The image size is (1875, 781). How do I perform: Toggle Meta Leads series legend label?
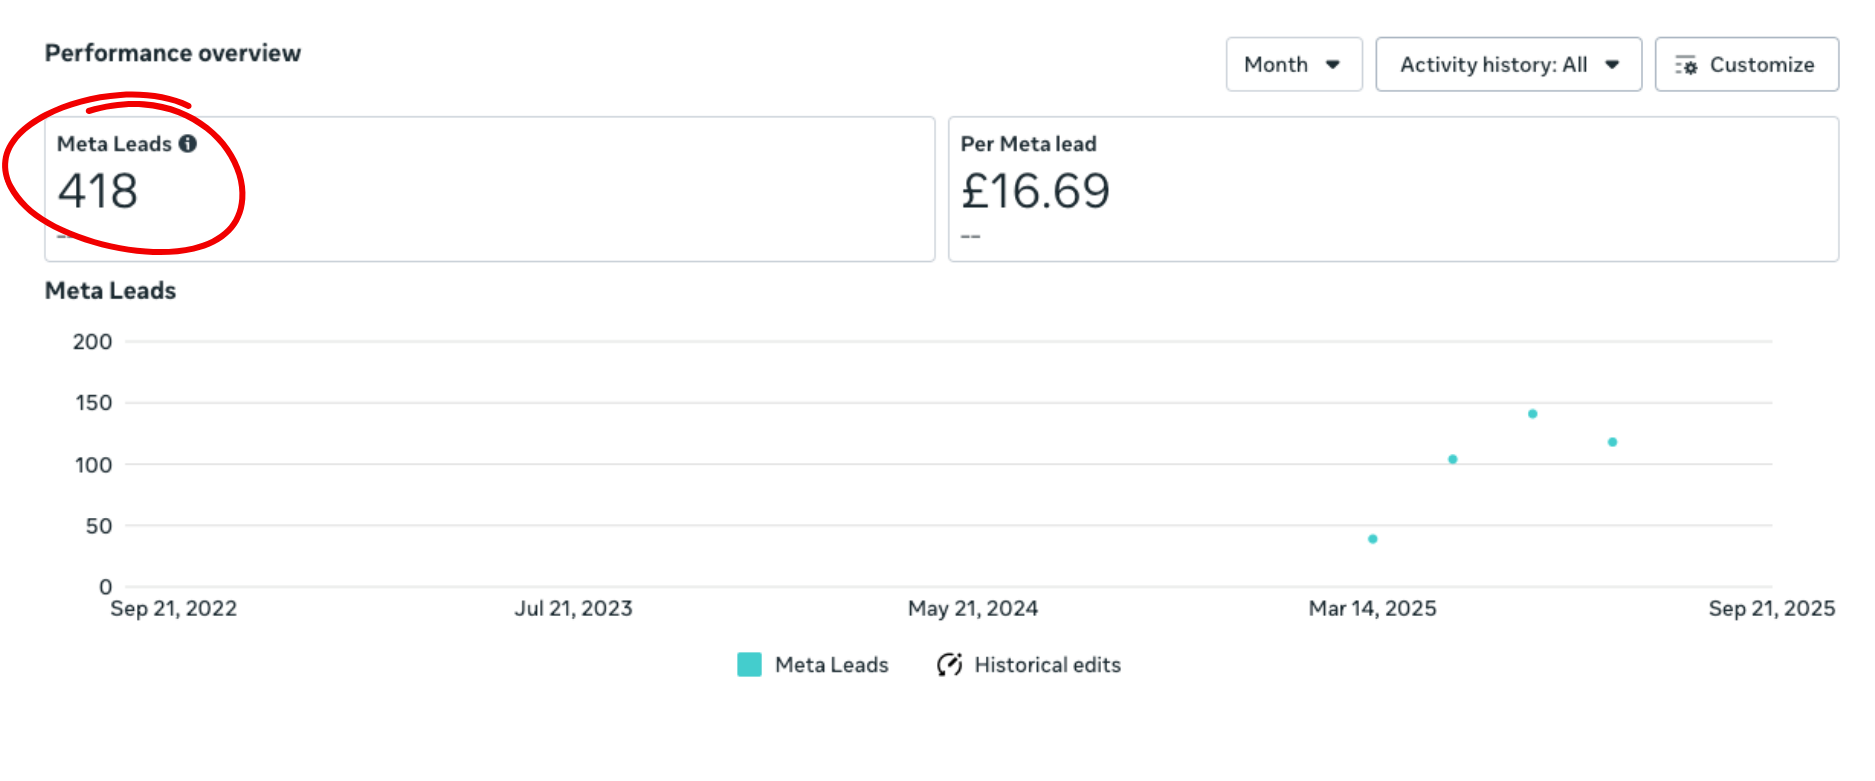(832, 665)
